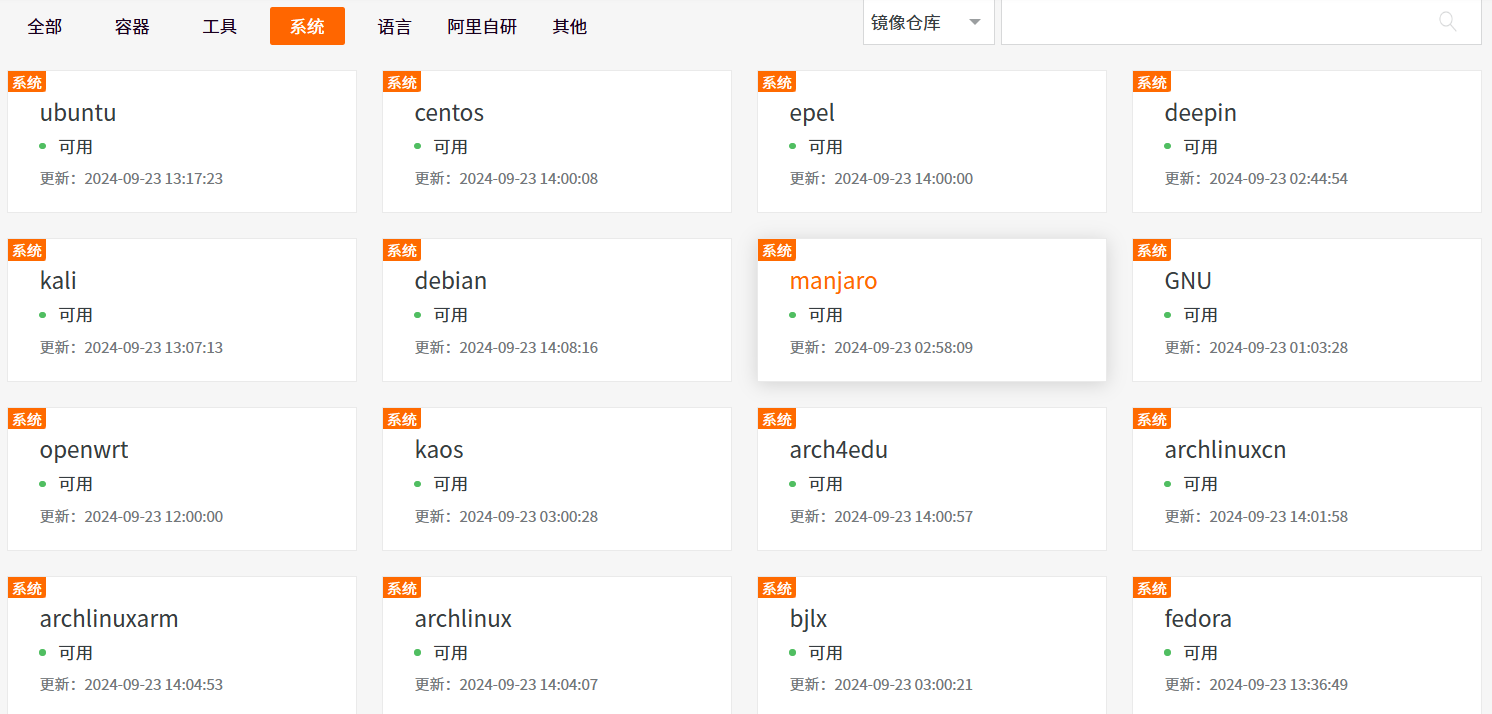Click the green status dot for openwrt

43,484
